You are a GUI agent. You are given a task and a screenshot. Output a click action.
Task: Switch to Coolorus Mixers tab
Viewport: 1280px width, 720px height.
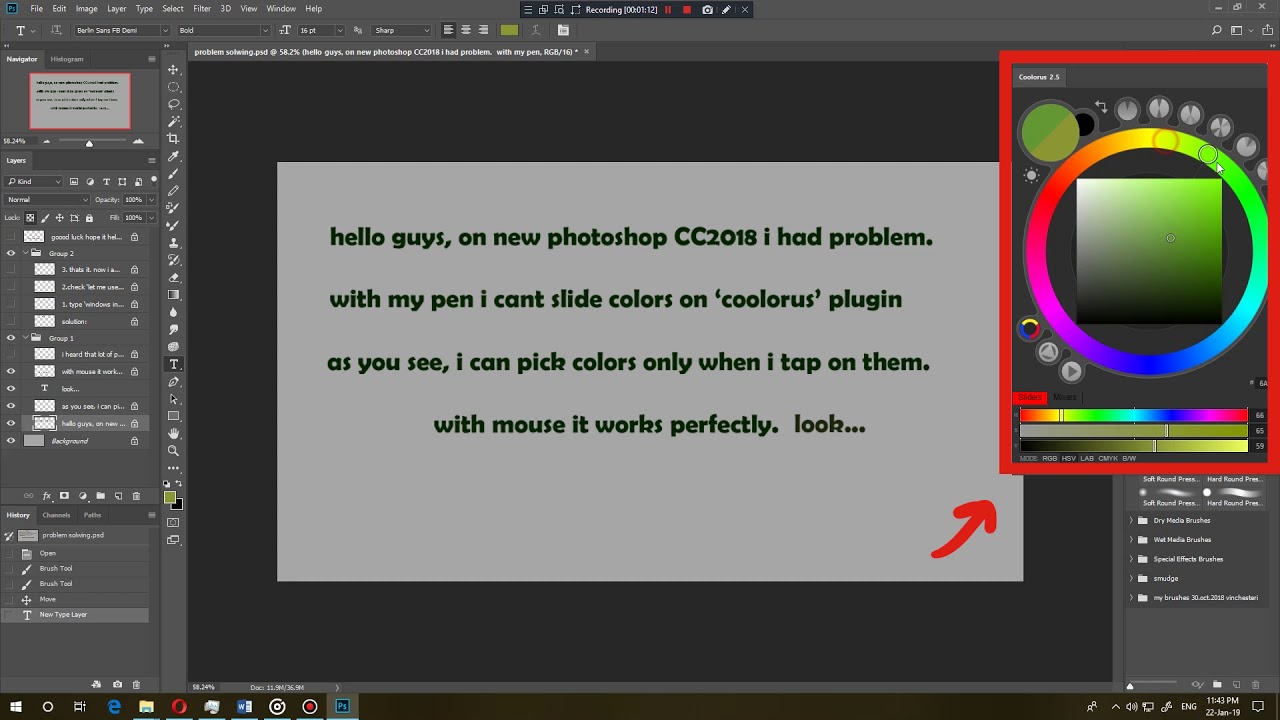[x=1064, y=397]
